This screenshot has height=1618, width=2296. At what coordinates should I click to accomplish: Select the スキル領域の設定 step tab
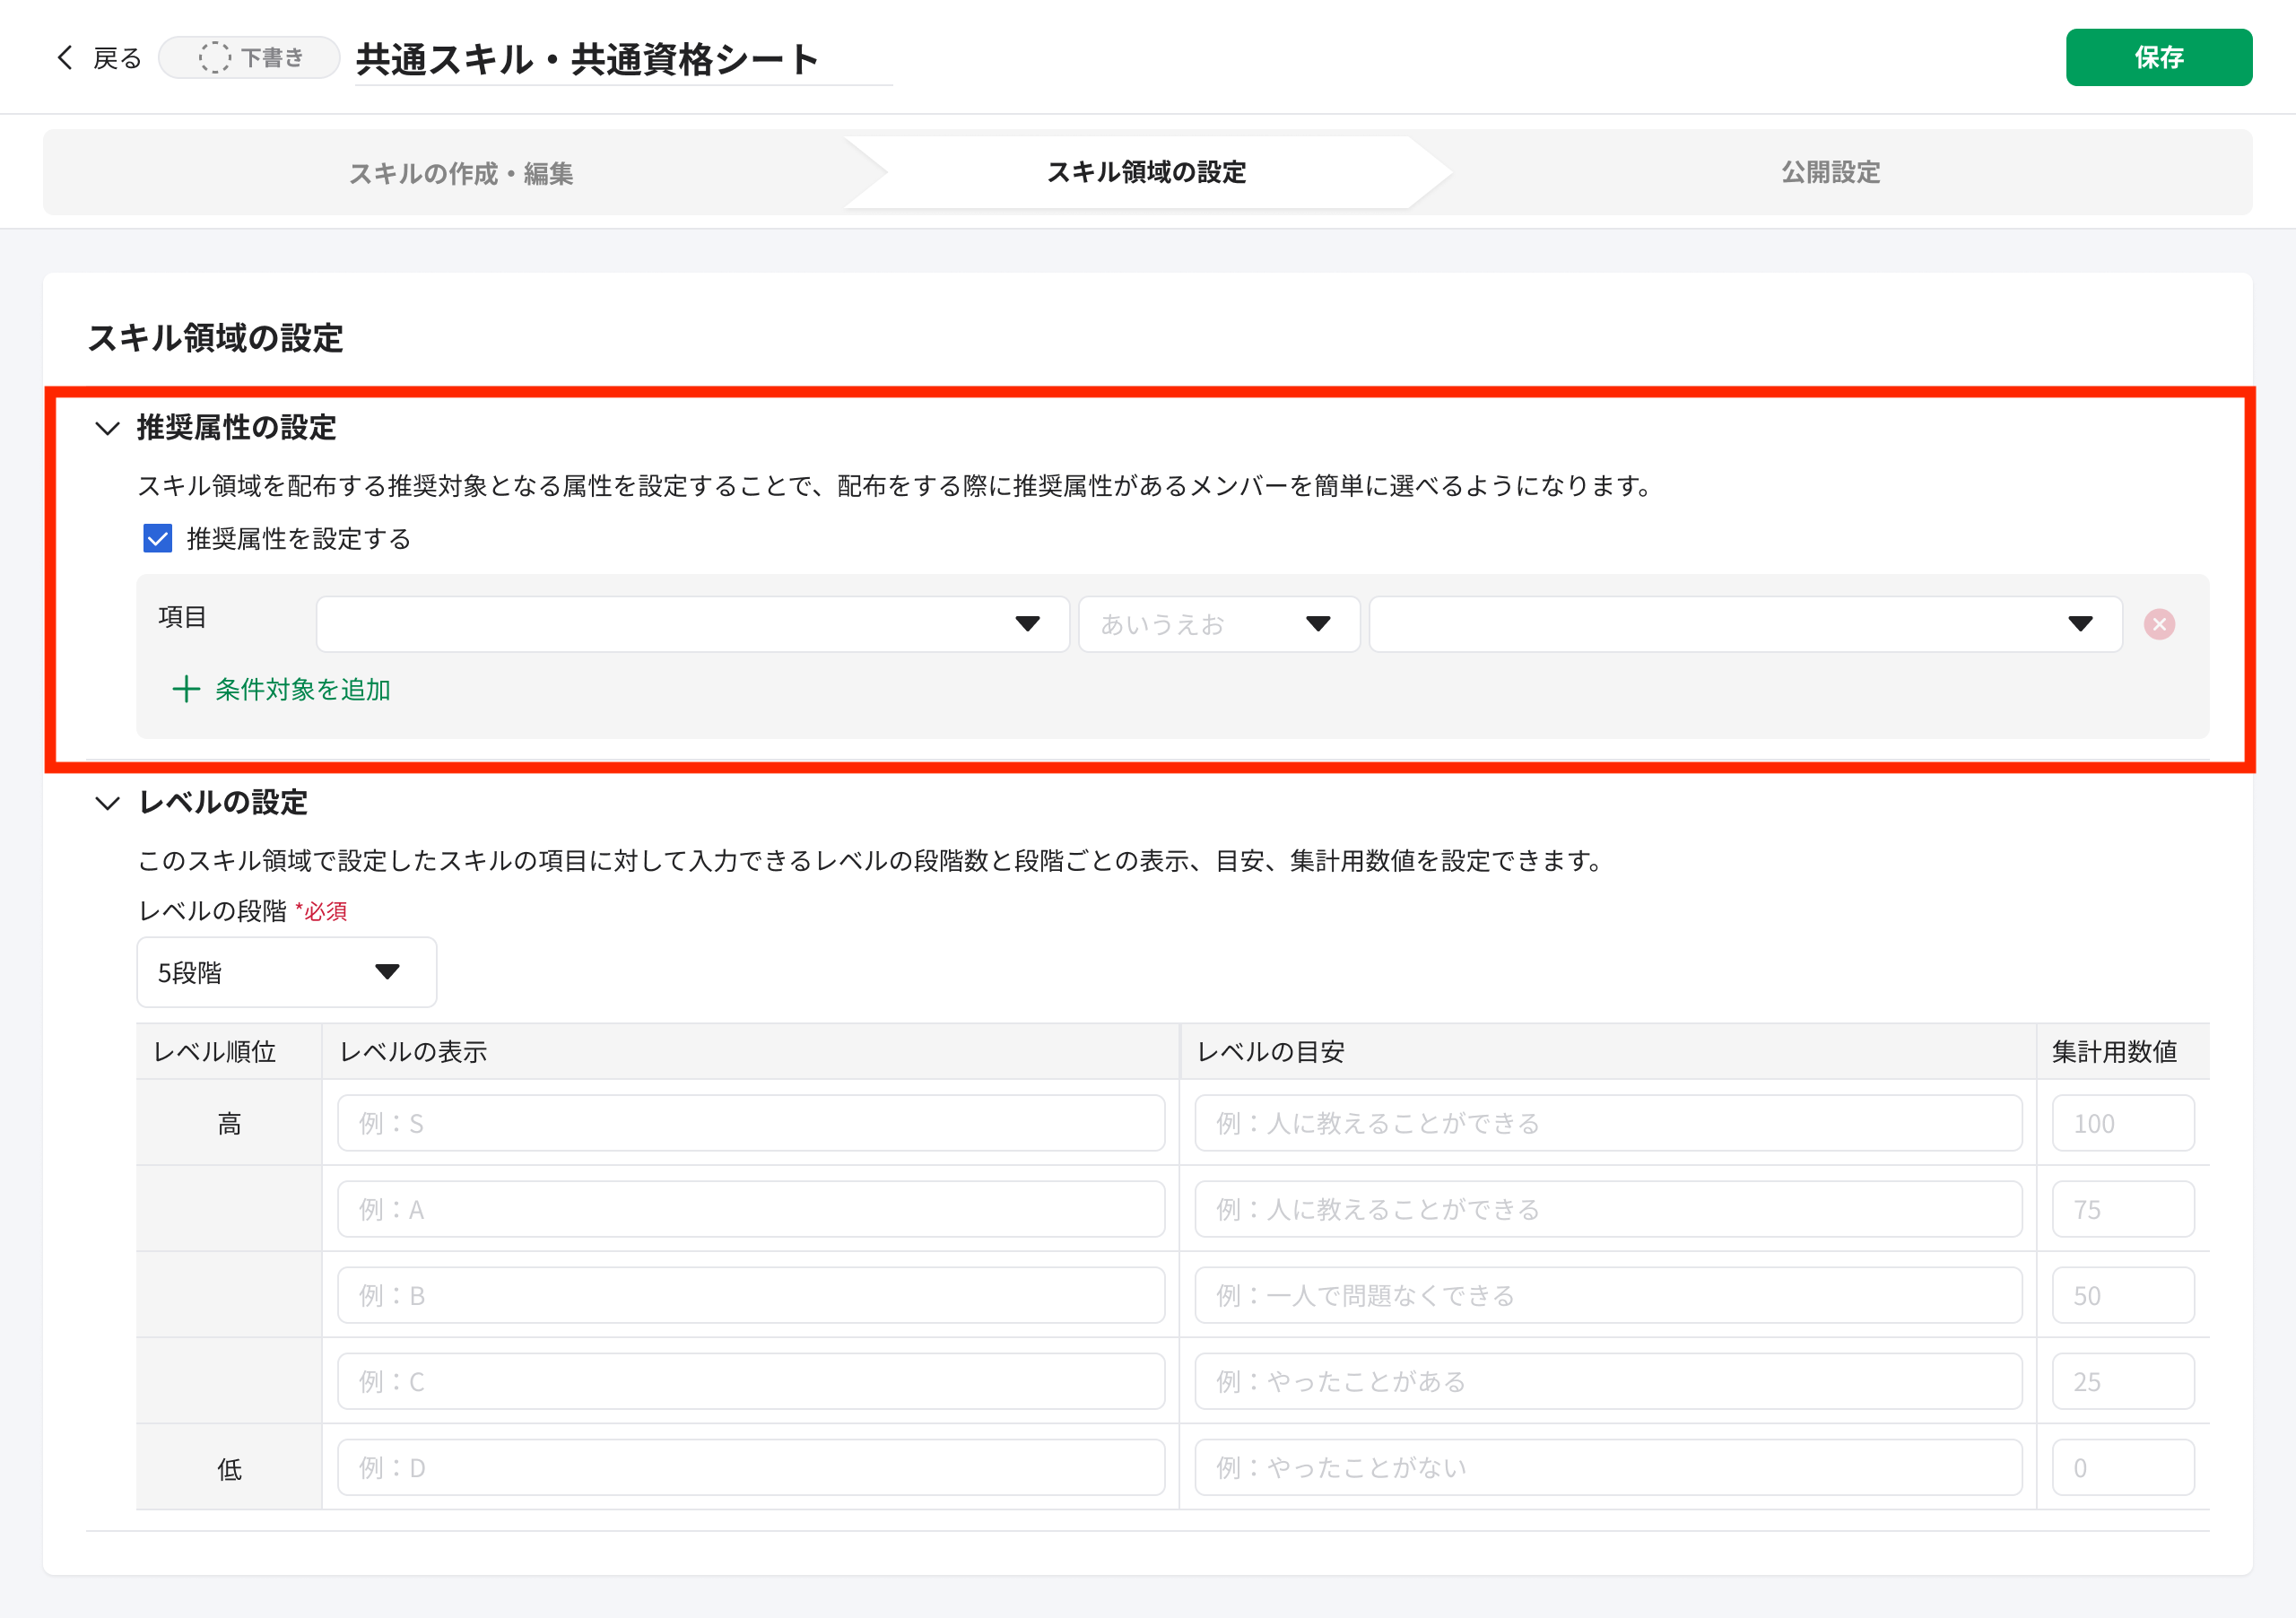1147,172
